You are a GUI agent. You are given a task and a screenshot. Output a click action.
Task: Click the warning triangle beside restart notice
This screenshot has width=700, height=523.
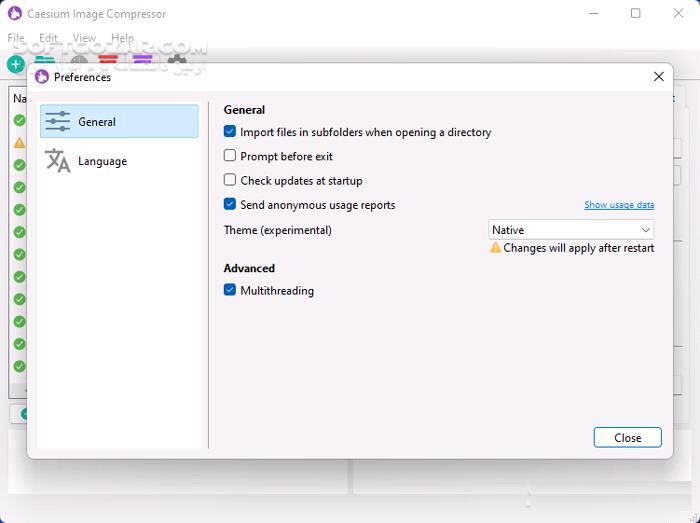pos(495,247)
